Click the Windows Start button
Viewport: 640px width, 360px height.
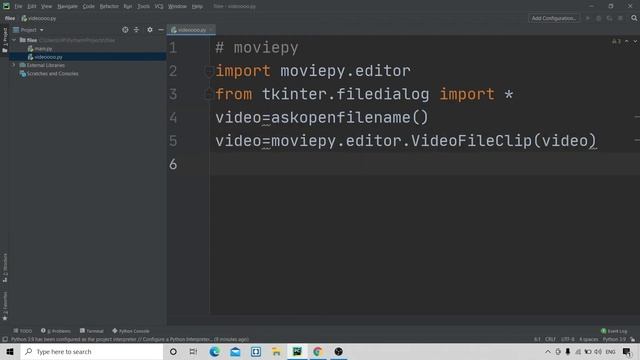click(x=10, y=351)
